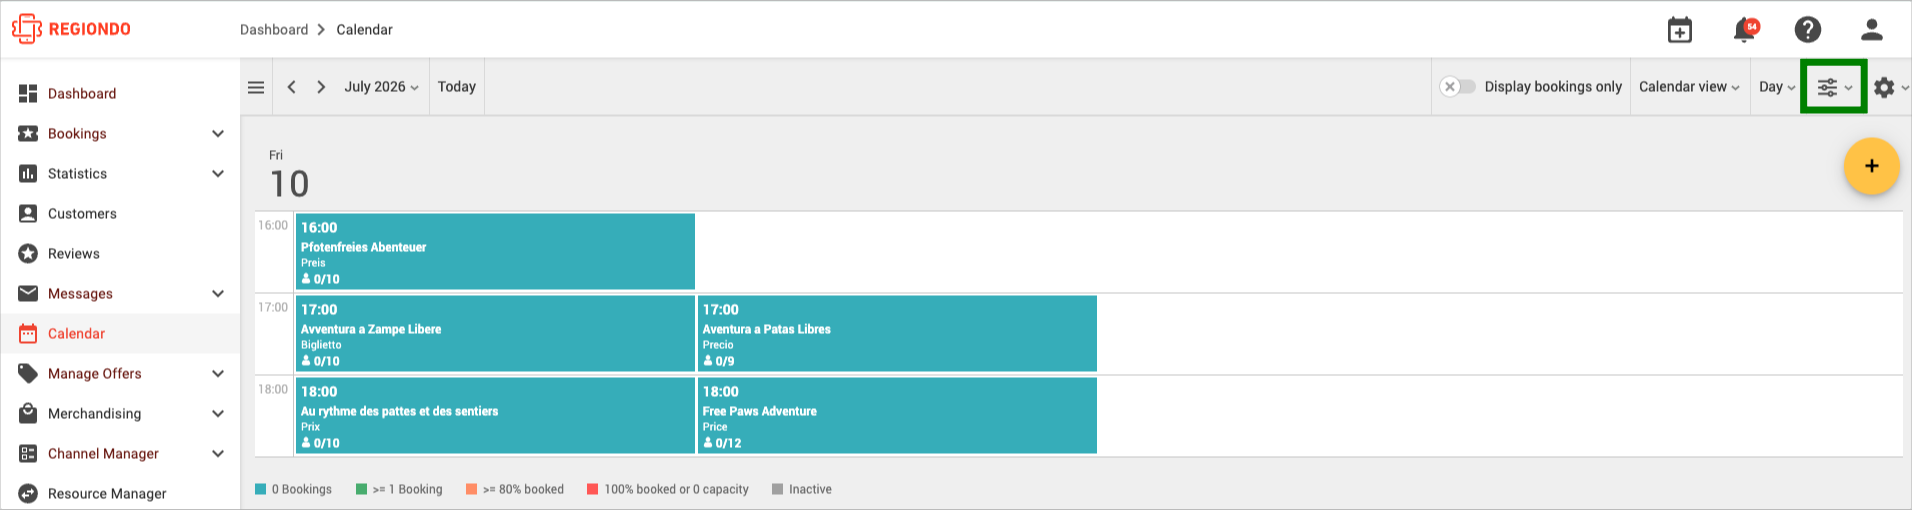Screen dimensions: 1912x510
Task: Click the Dashboard breadcrumb link
Action: pos(274,30)
